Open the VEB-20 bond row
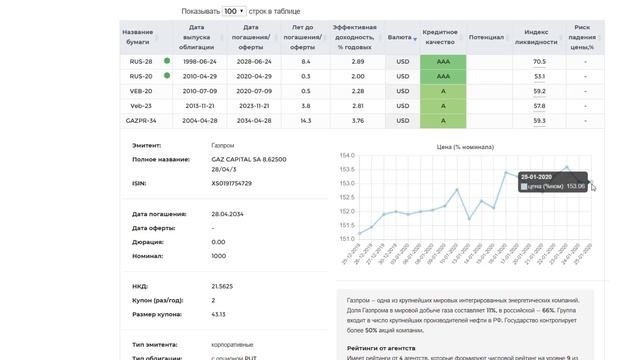The width and height of the screenshot is (640, 360). pos(362,91)
